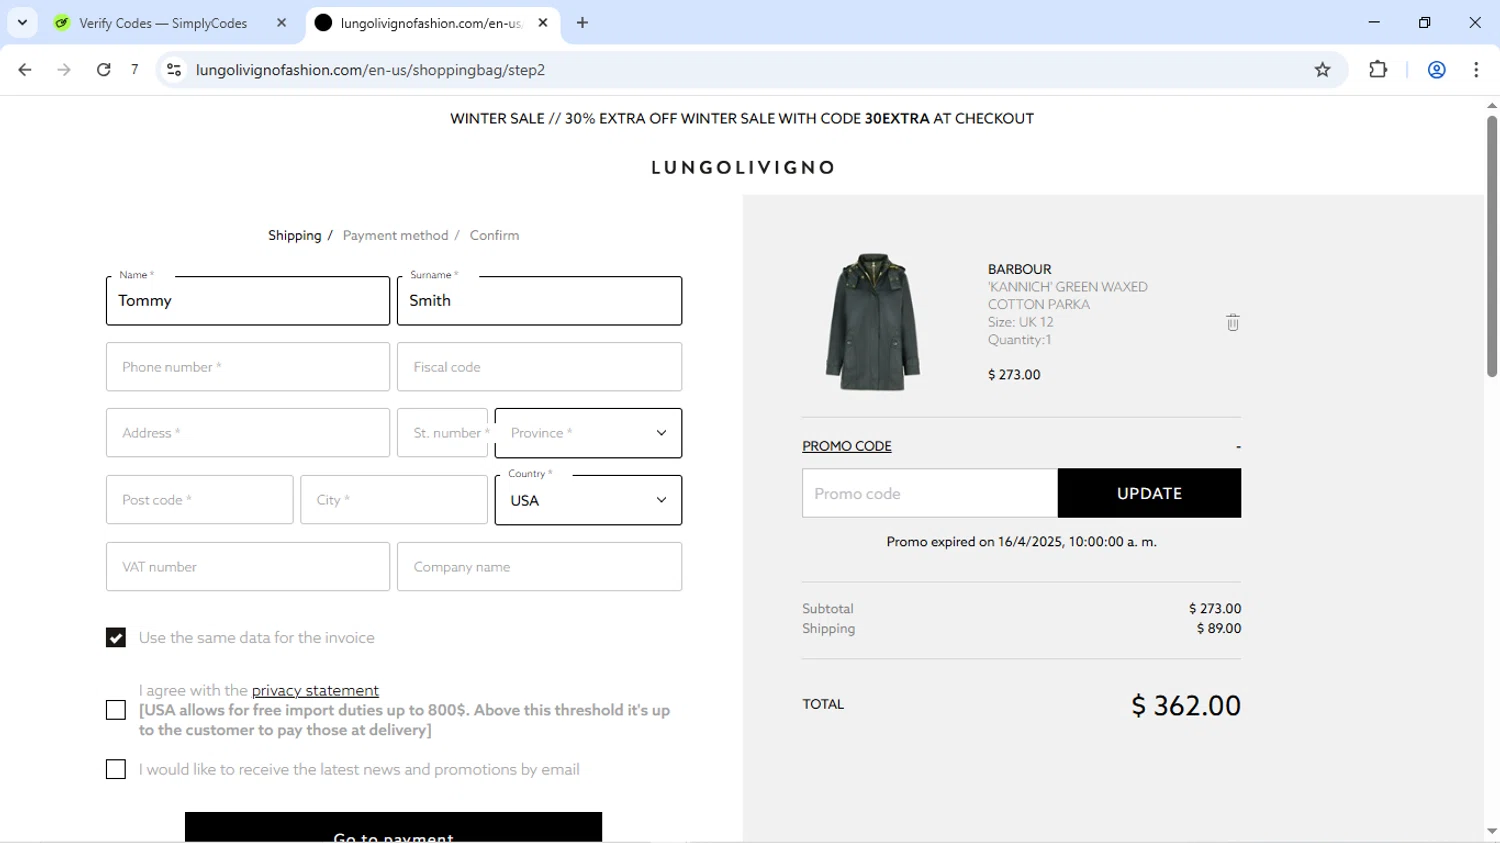Click the browser address bar URL
Image resolution: width=1500 pixels, height=843 pixels.
click(371, 70)
